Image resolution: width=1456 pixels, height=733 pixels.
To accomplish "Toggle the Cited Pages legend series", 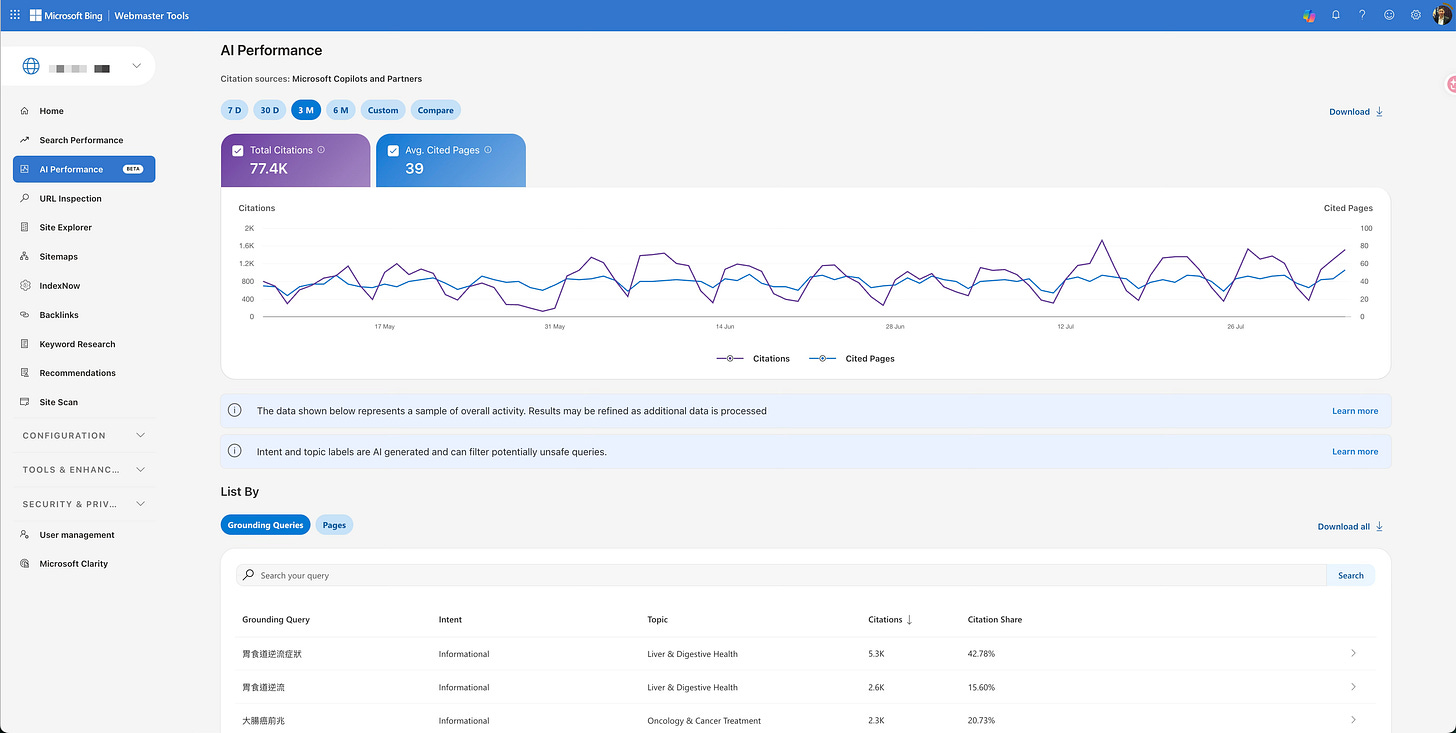I will [x=851, y=358].
